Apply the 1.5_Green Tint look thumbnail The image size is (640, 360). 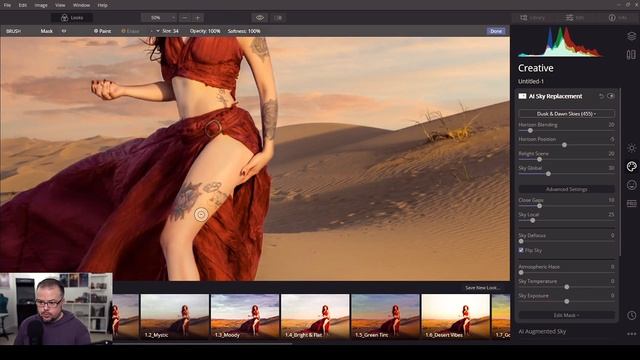click(385, 316)
